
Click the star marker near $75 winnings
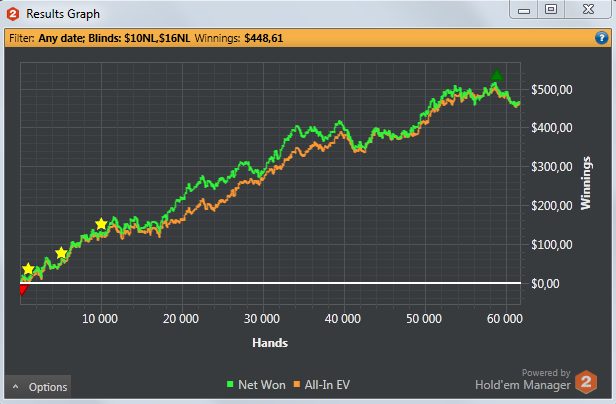[61, 253]
